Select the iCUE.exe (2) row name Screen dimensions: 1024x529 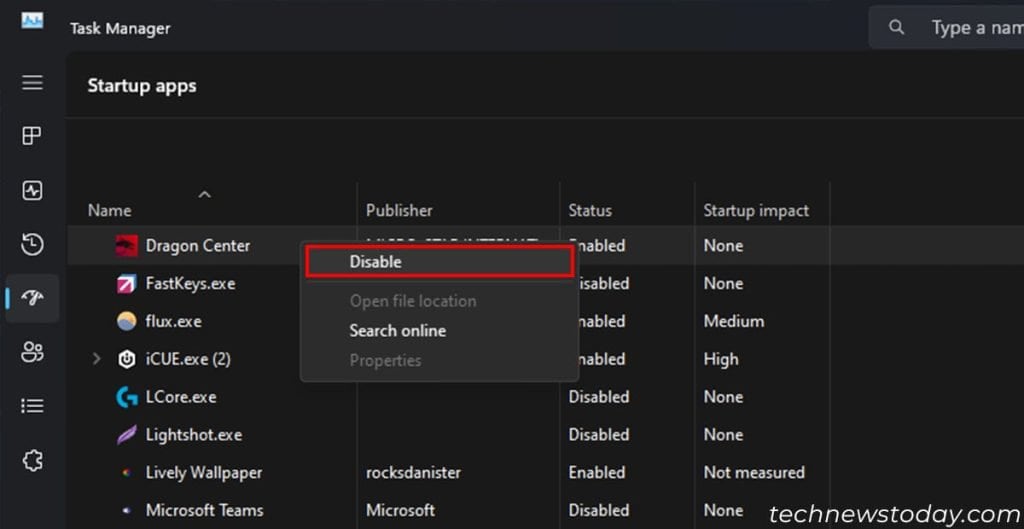(188, 359)
